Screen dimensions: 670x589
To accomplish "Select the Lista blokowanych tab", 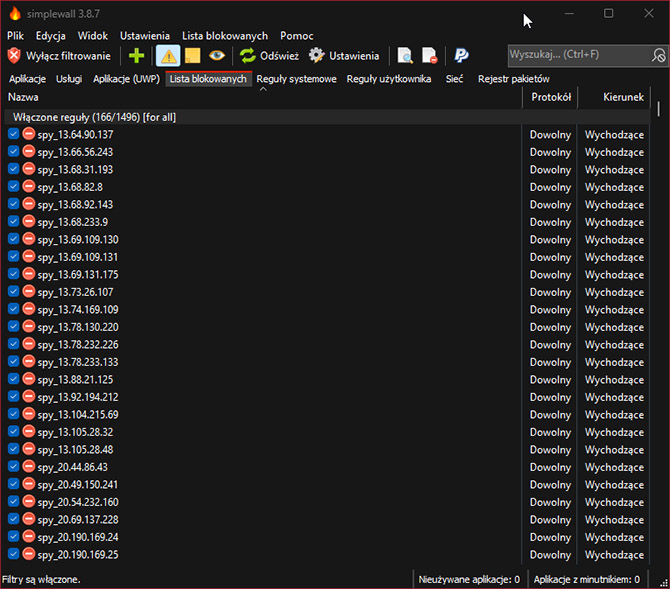I will click(x=208, y=79).
